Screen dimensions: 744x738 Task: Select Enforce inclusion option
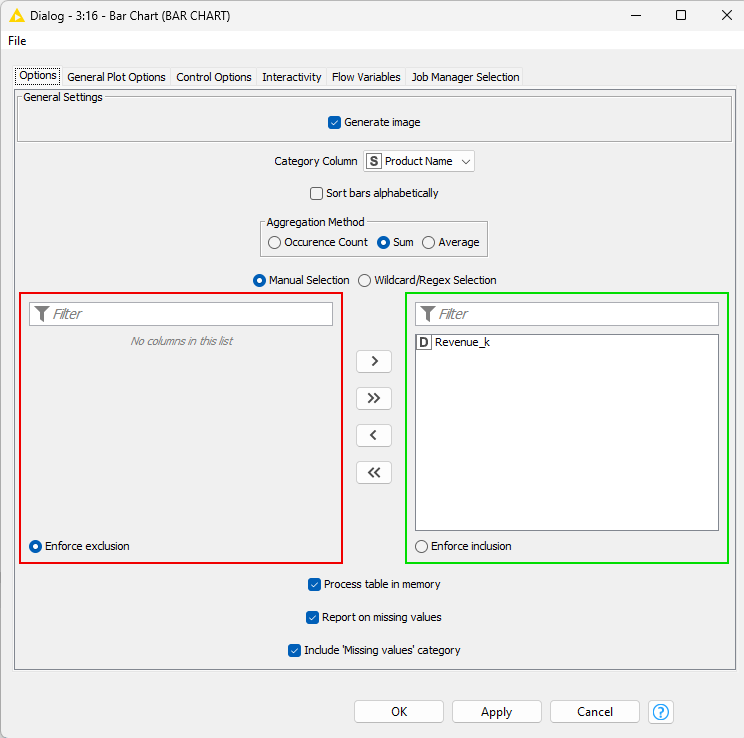[422, 546]
